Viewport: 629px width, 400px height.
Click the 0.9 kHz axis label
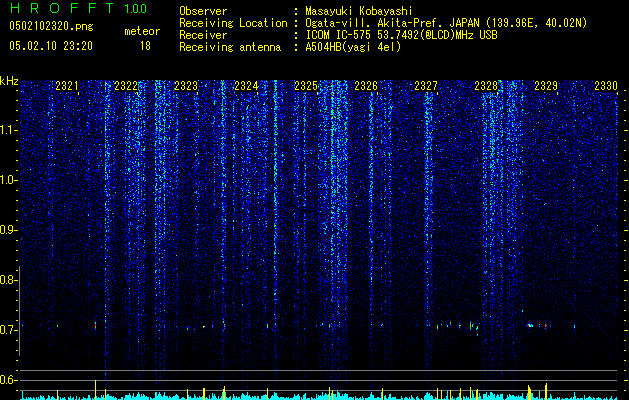pos(8,230)
